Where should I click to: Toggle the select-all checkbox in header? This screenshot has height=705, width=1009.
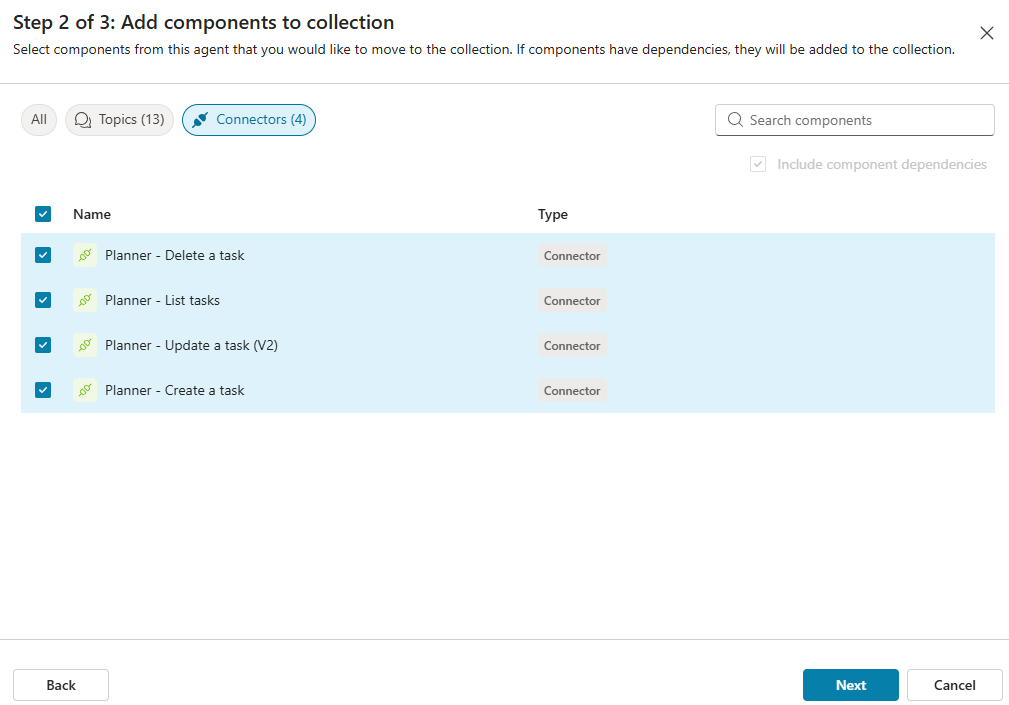point(43,214)
